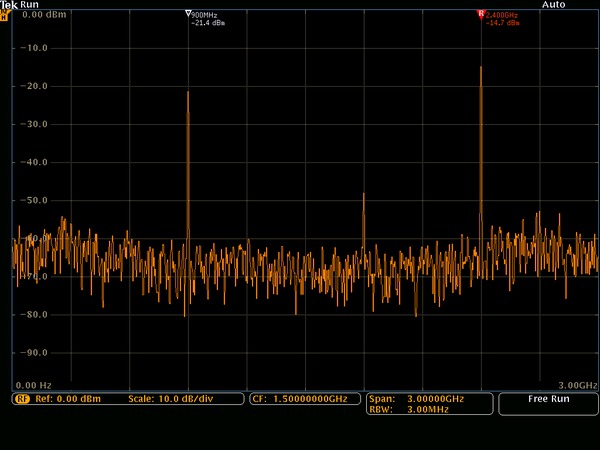Image resolution: width=600 pixels, height=450 pixels.
Task: Select the Scale 10.0 dB/div readout
Action: pos(170,399)
